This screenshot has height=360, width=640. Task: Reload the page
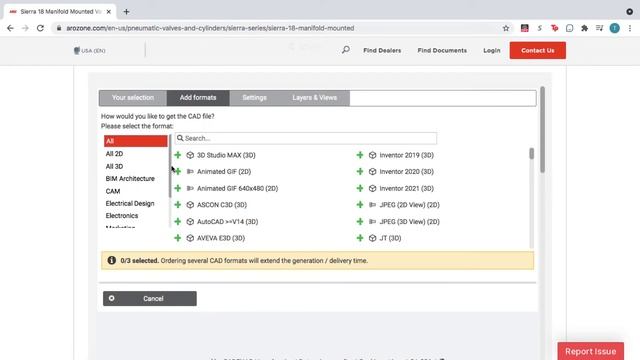click(40, 28)
